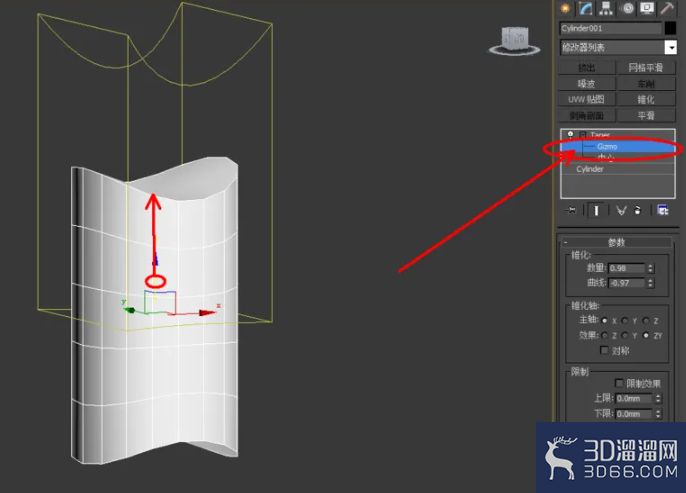Select effect axis Z radio button
686x493 pixels.
click(605, 335)
